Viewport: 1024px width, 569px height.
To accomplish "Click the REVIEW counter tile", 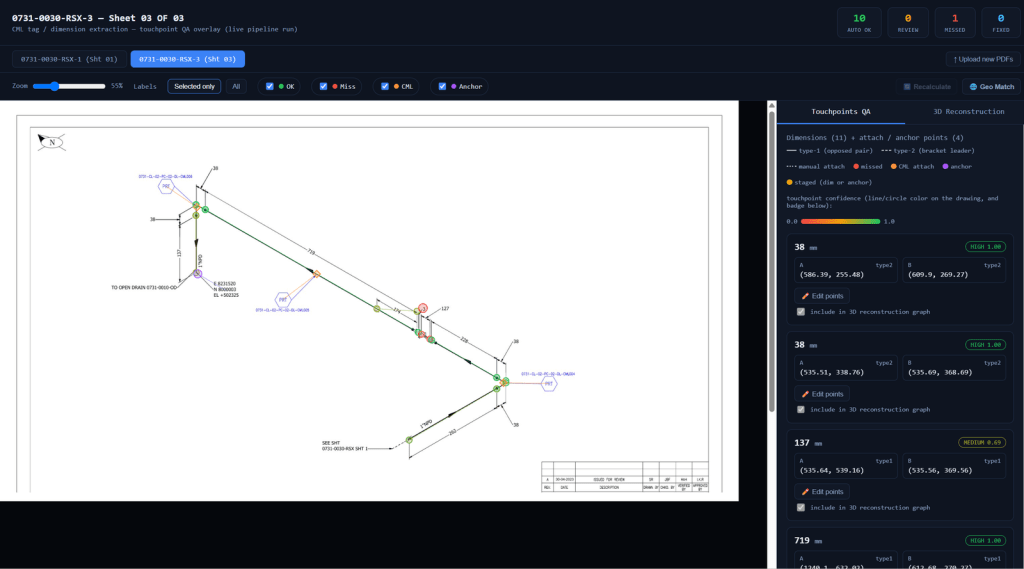I will (907, 23).
